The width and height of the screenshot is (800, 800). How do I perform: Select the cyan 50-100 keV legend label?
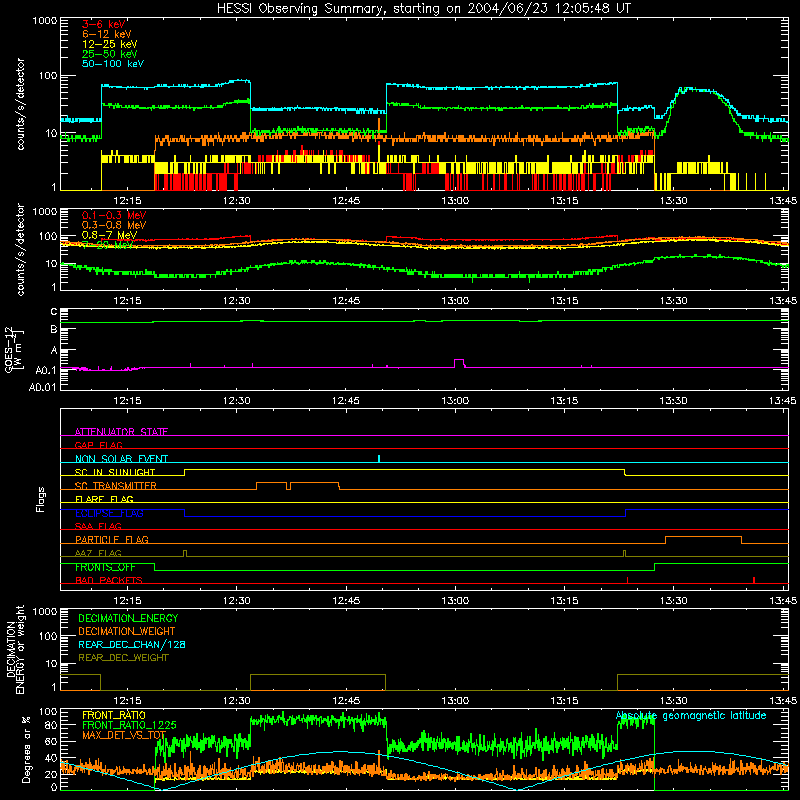click(113, 64)
